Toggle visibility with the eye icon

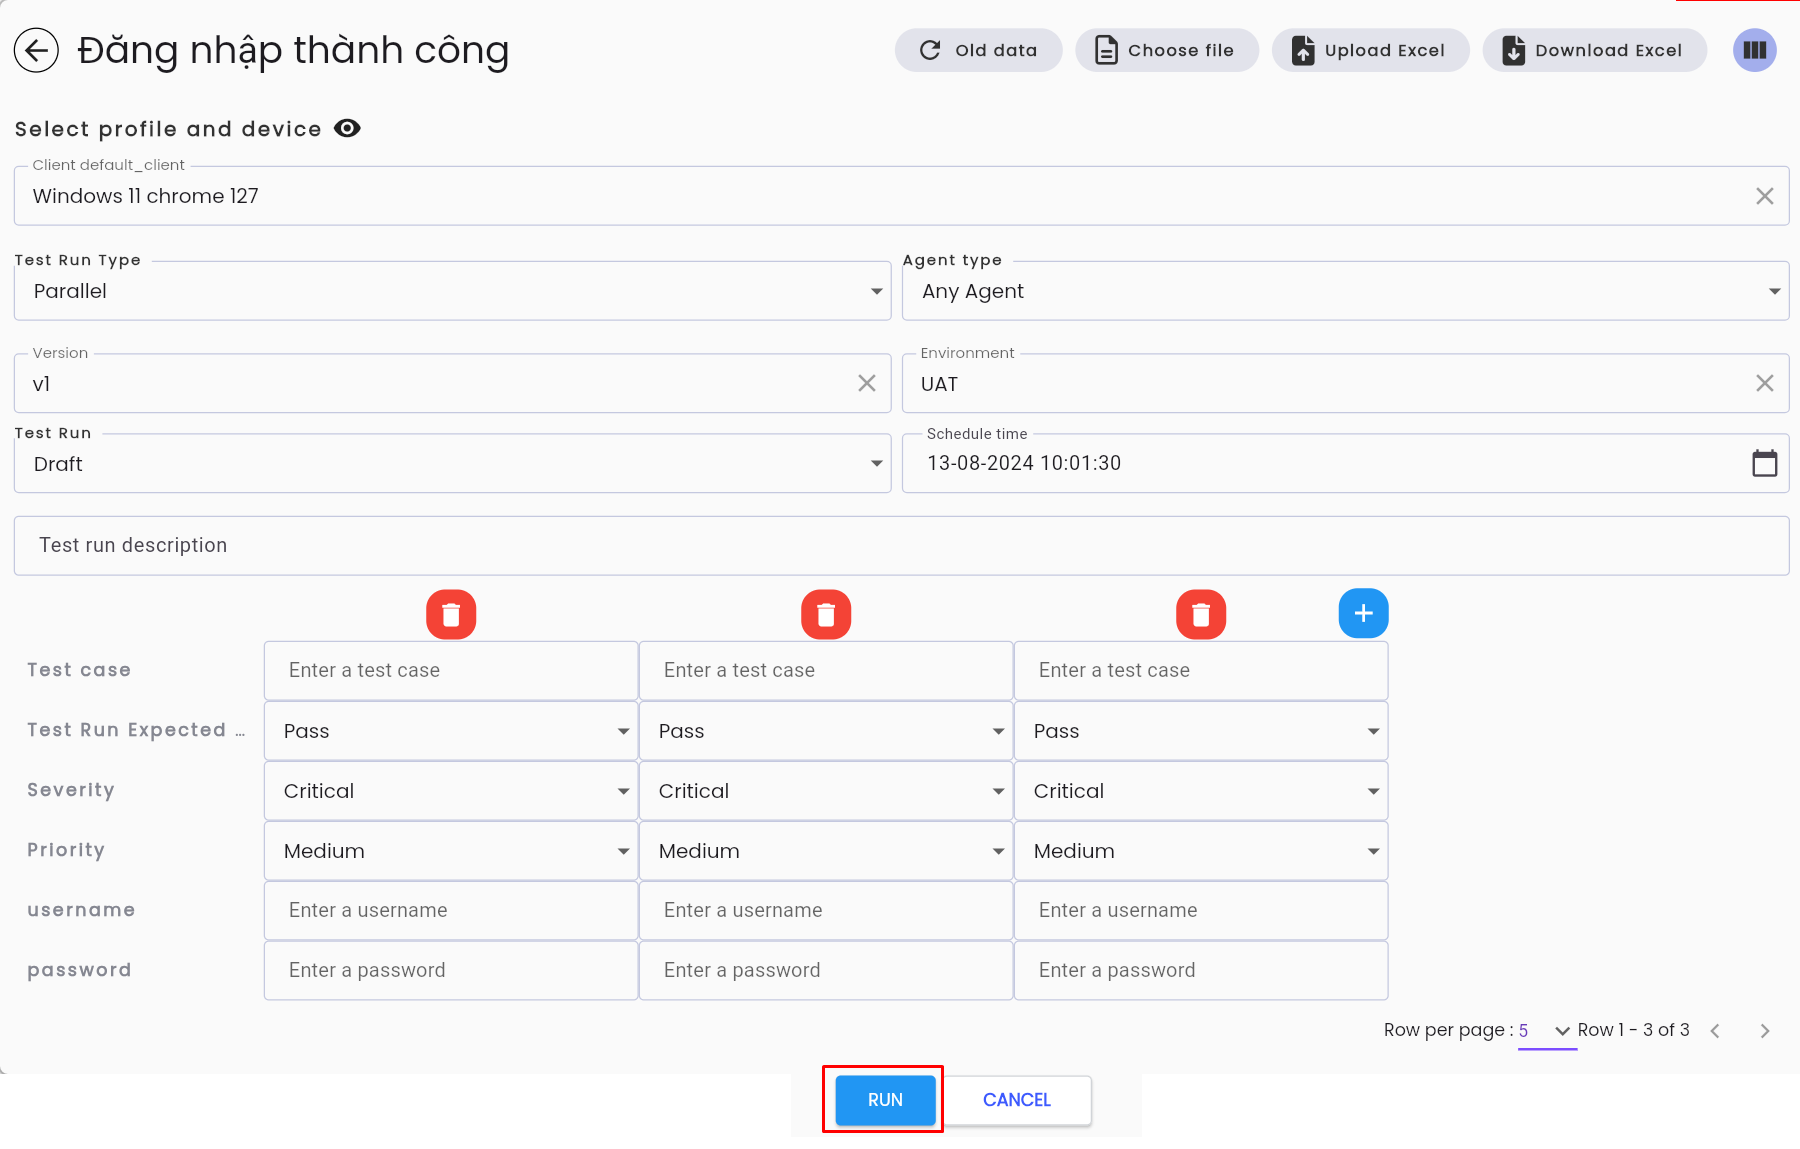tap(347, 128)
